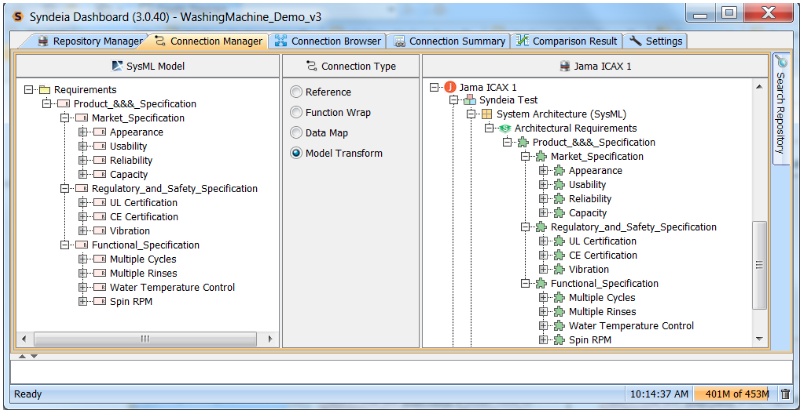Choose the Data Map connection type
The height and width of the screenshot is (413, 804).
pyautogui.click(x=296, y=133)
